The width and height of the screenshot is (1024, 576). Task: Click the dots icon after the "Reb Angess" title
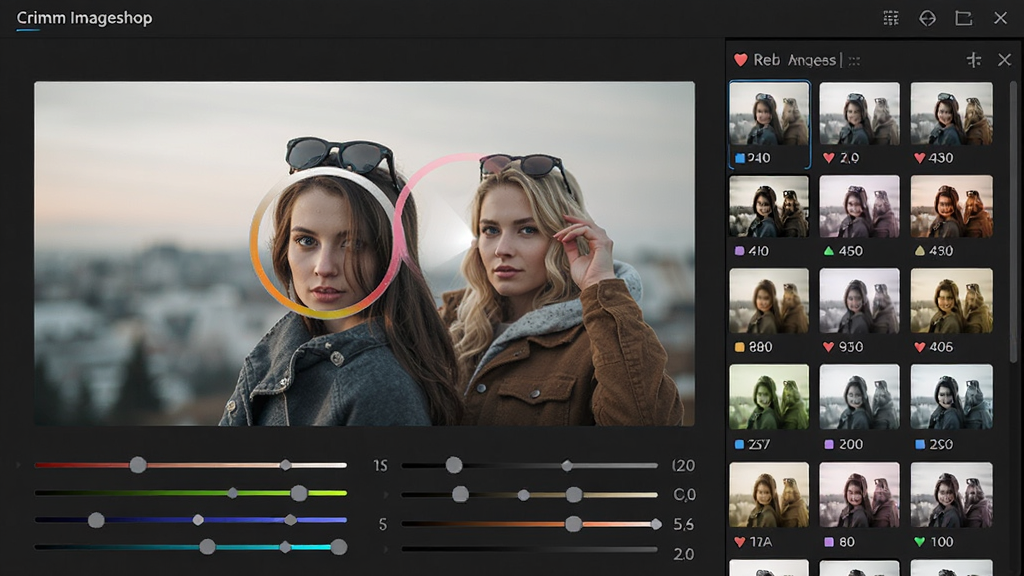(x=854, y=61)
